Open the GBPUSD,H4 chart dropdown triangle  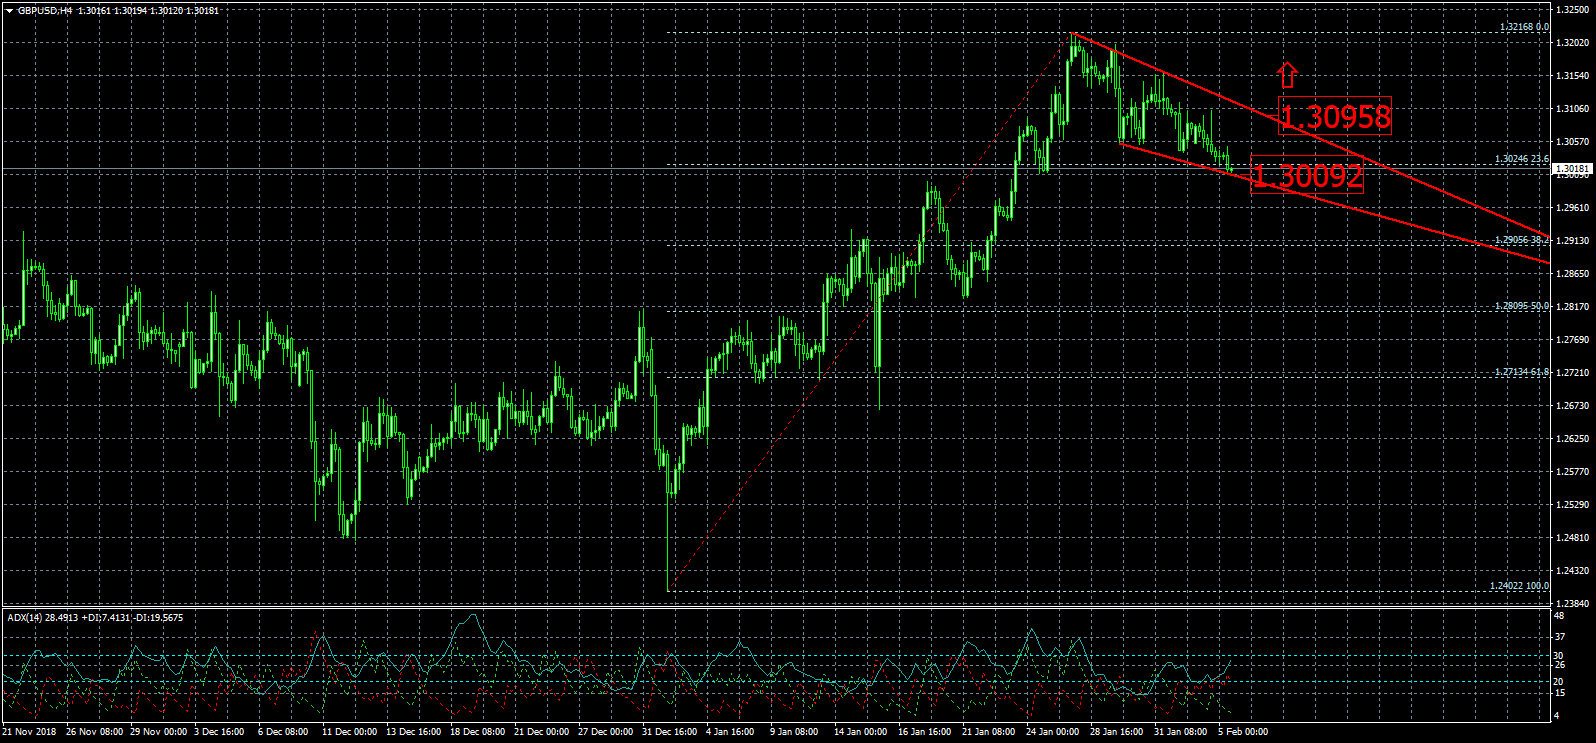click(9, 11)
